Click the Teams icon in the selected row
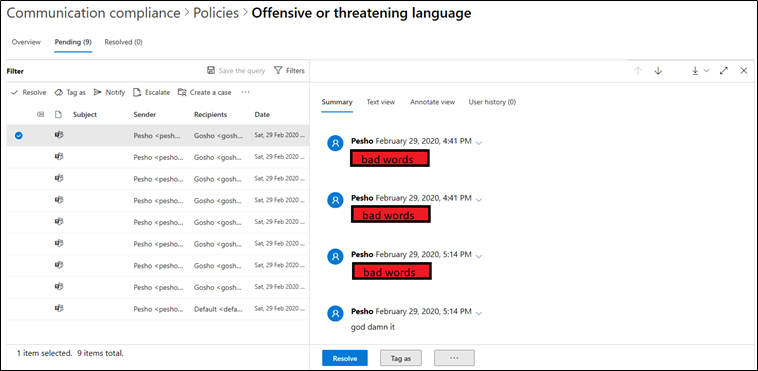Image resolution: width=758 pixels, height=371 pixels. [x=59, y=135]
